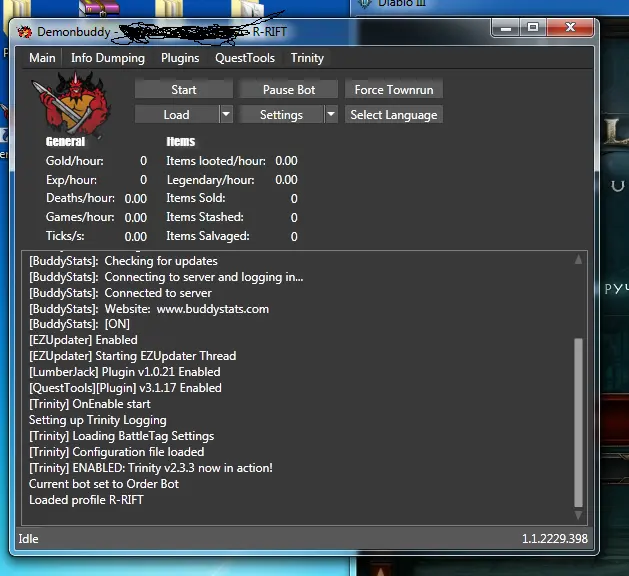Click the version number 1.1.2229.398
Viewport: 629px width, 576px height.
[555, 539]
